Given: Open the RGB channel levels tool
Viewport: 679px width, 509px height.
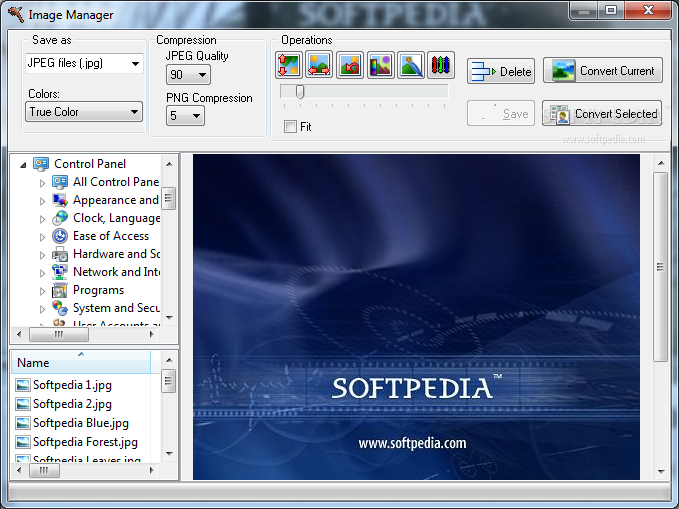Looking at the screenshot, I should (x=441, y=65).
